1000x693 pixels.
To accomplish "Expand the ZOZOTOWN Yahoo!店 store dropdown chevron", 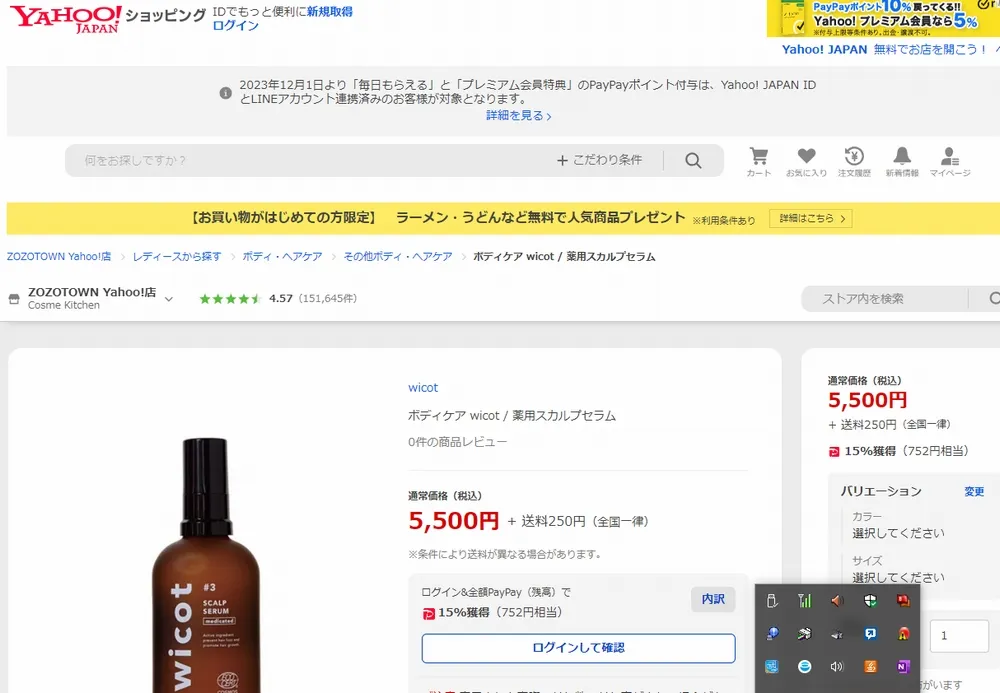I will (x=168, y=299).
